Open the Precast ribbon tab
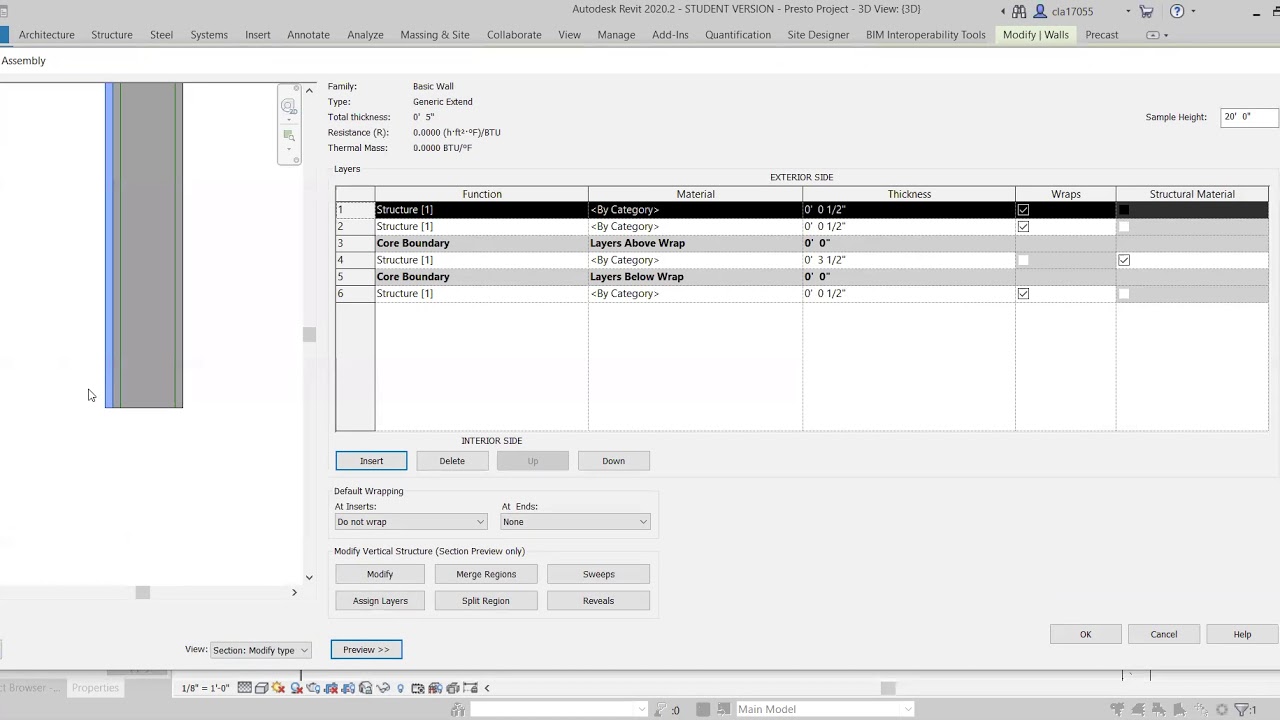Image resolution: width=1280 pixels, height=720 pixels. [x=1102, y=35]
